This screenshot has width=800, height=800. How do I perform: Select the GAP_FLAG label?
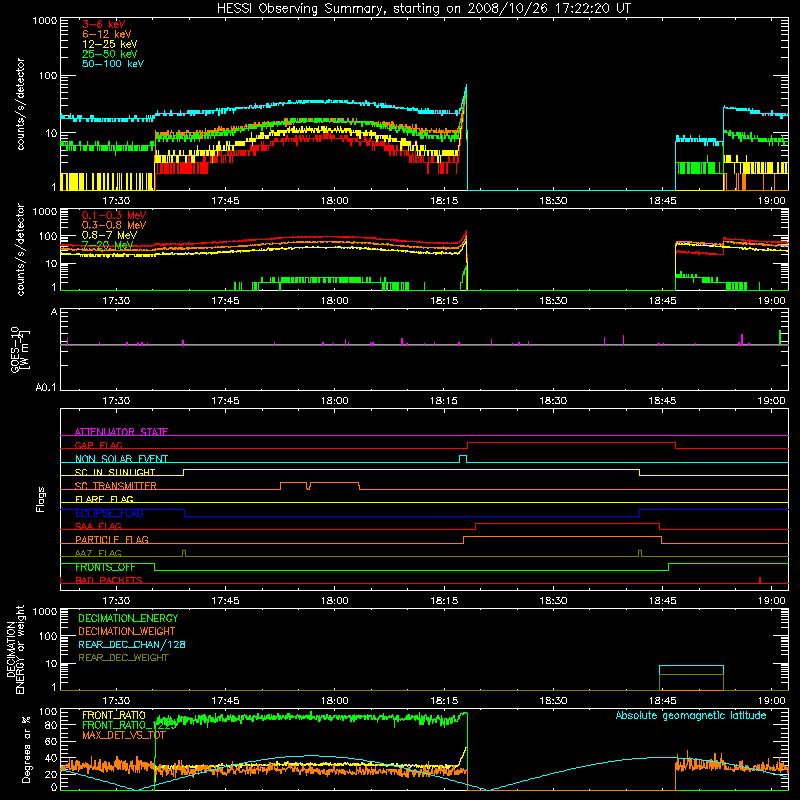coord(98,445)
